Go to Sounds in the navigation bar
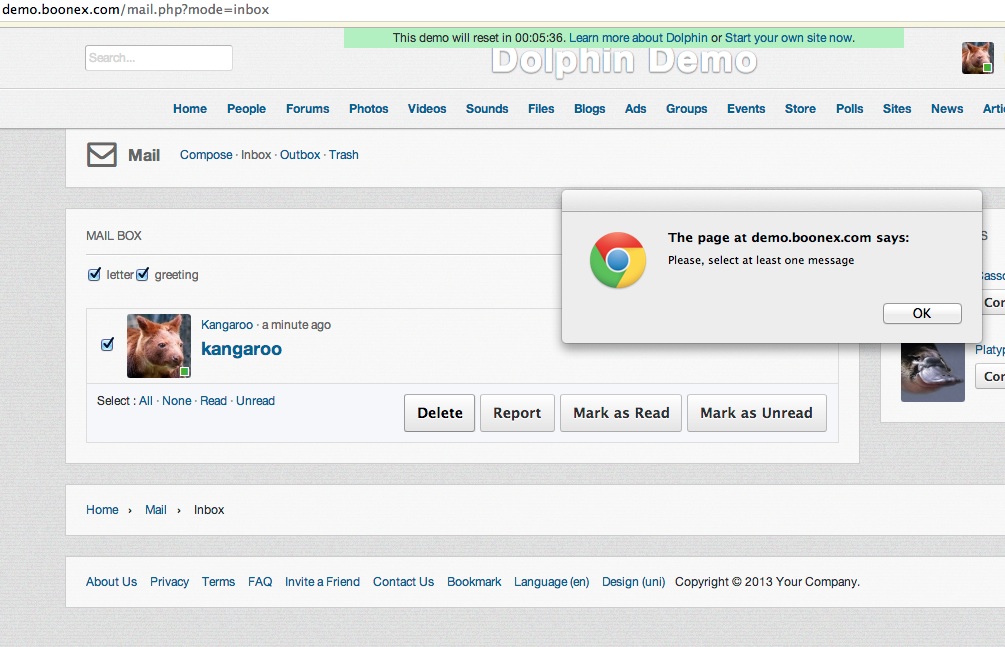 (x=487, y=109)
